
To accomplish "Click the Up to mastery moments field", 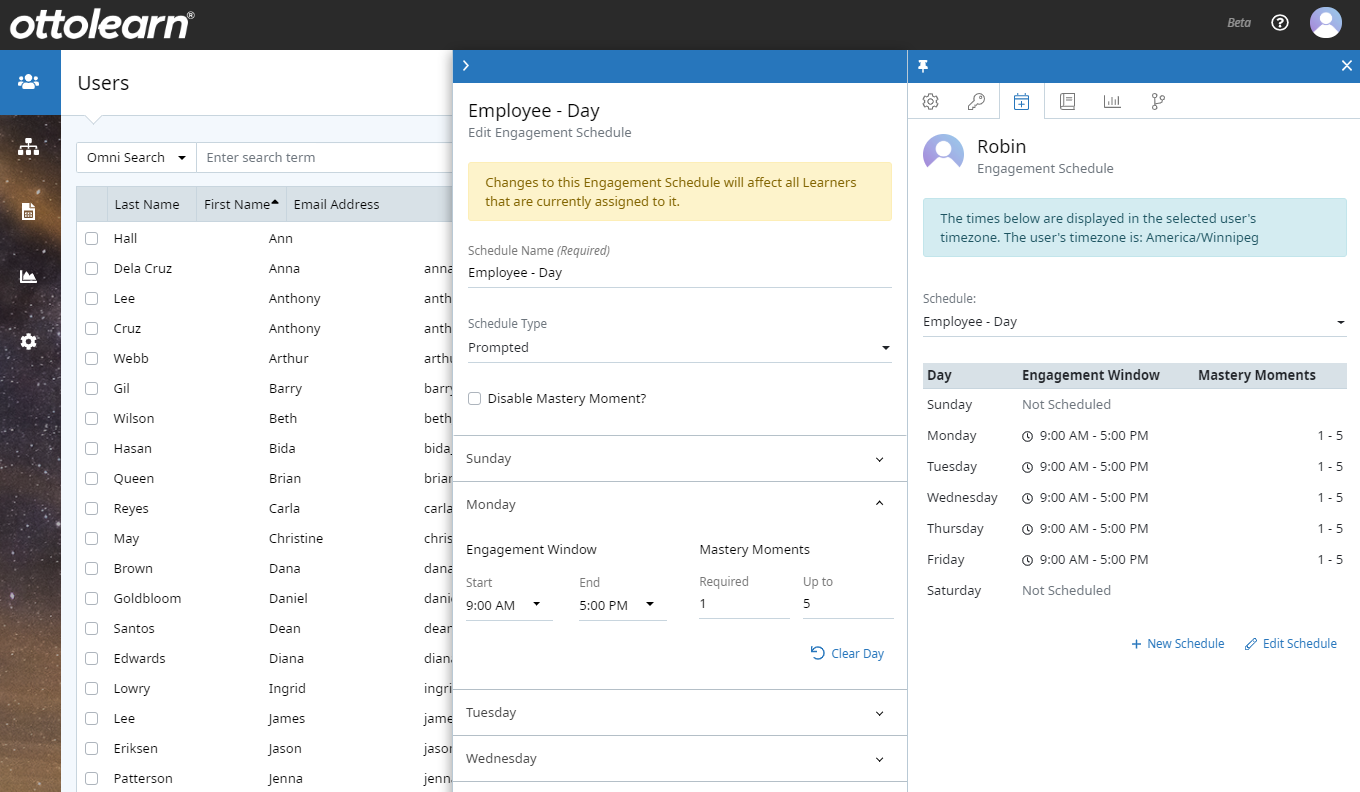I will pyautogui.click(x=848, y=604).
